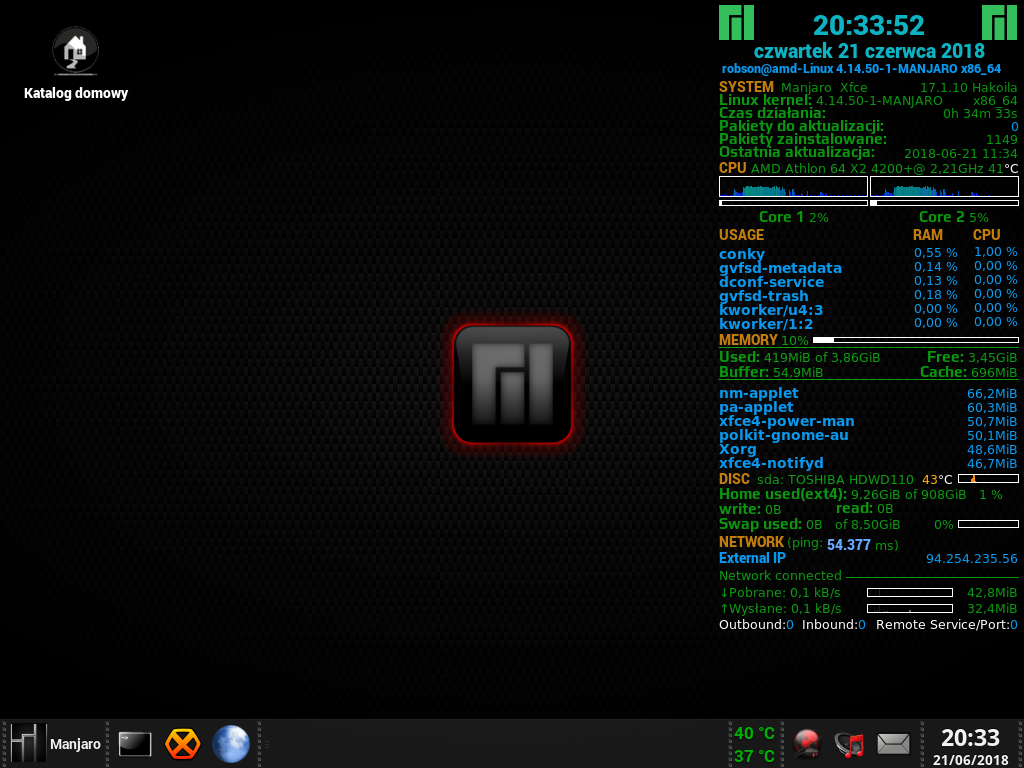Click the polkit-gnome-au memory entry

coord(868,435)
